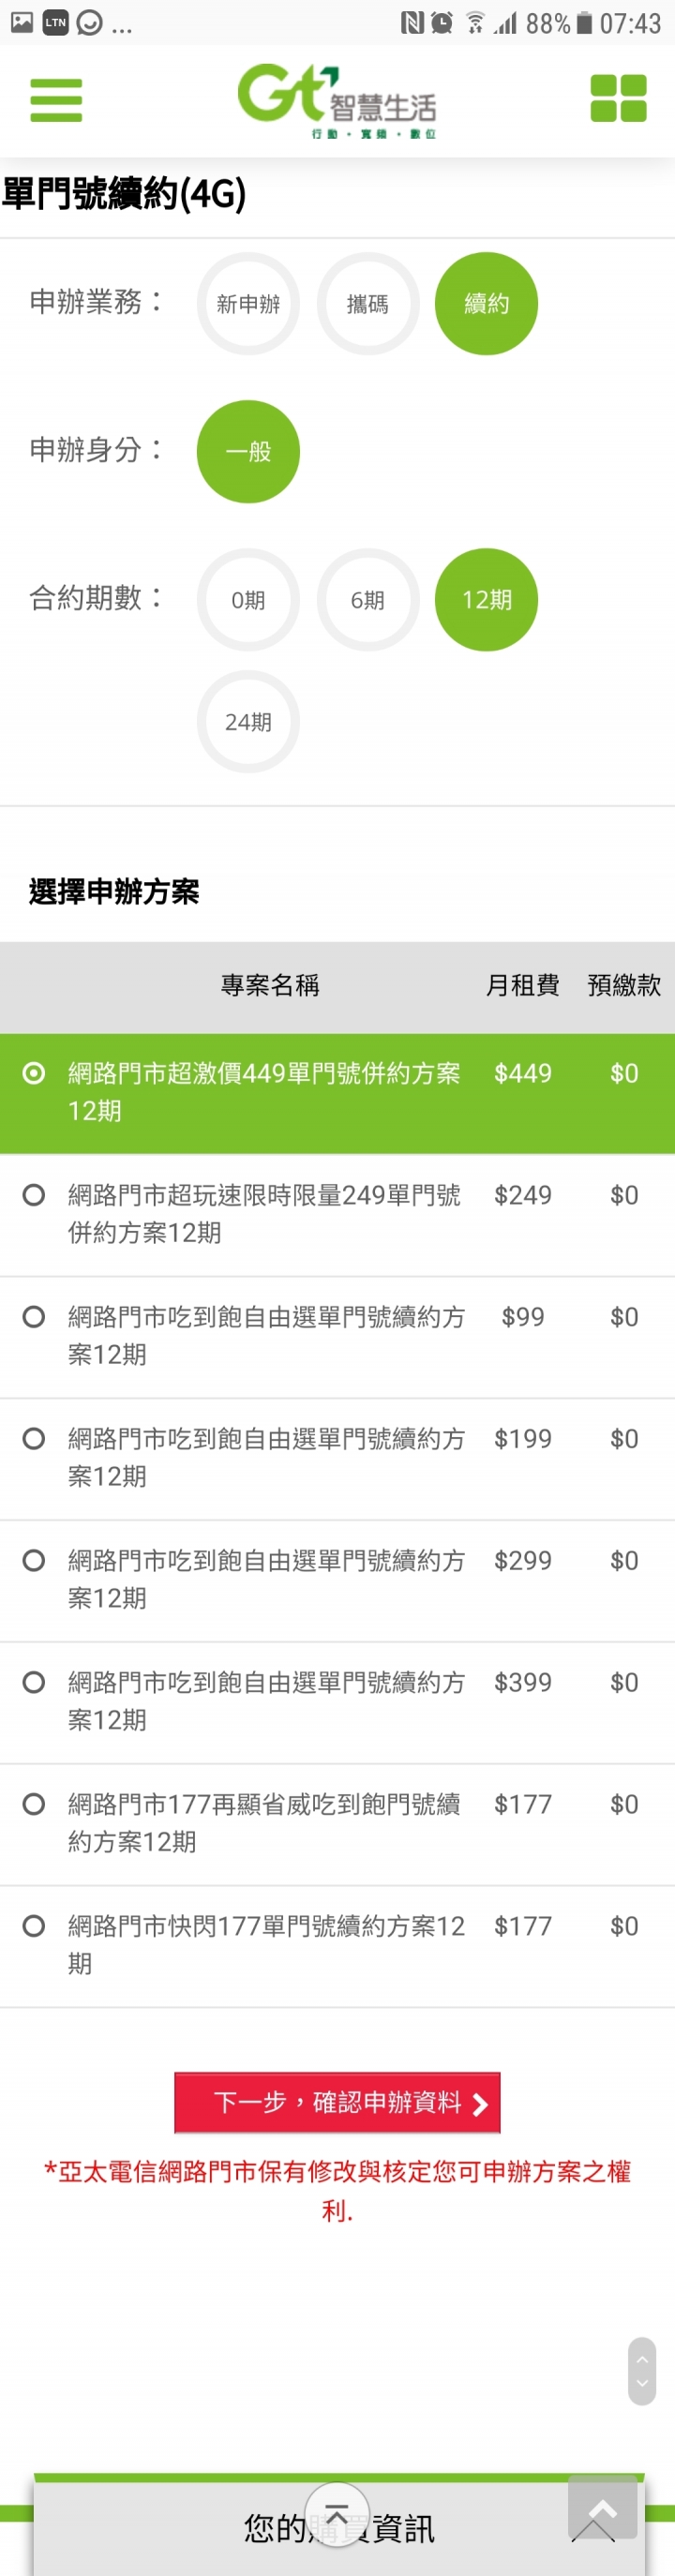Select the $249 超玩速限時限量 plan
Screen dimensions: 675x2576
point(337,1215)
